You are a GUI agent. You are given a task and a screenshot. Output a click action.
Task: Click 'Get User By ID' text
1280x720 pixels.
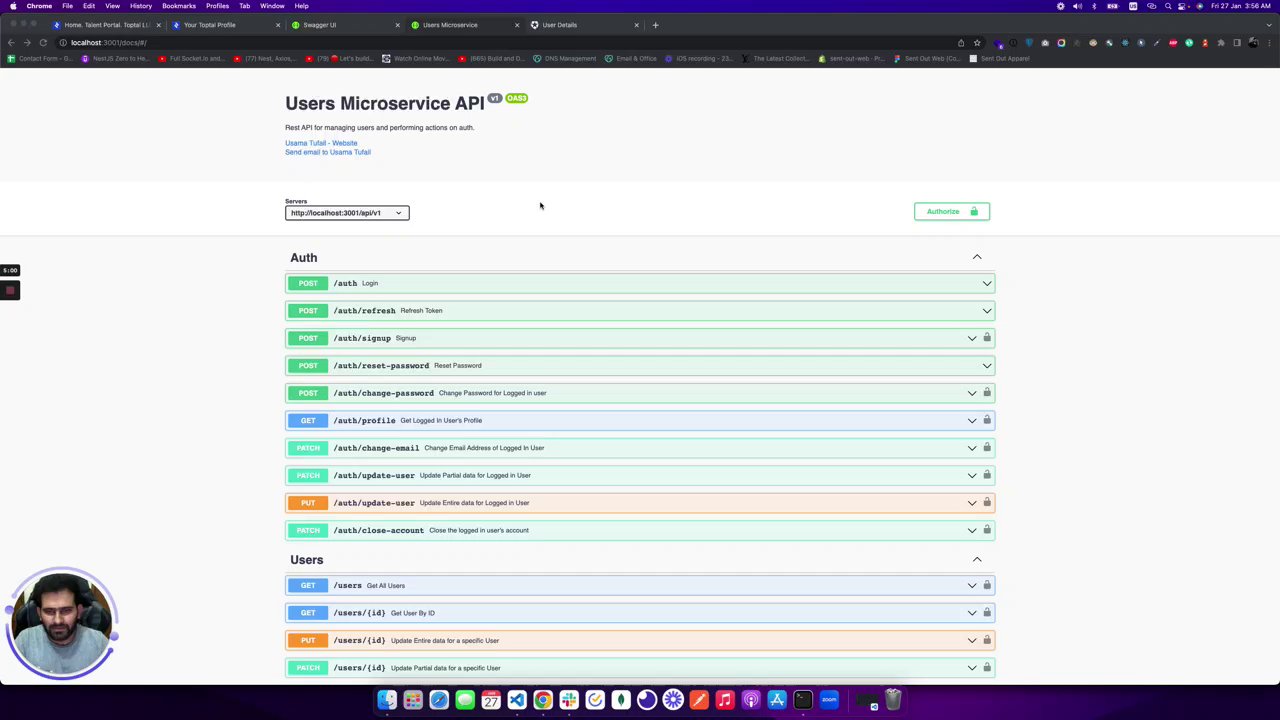coord(413,613)
